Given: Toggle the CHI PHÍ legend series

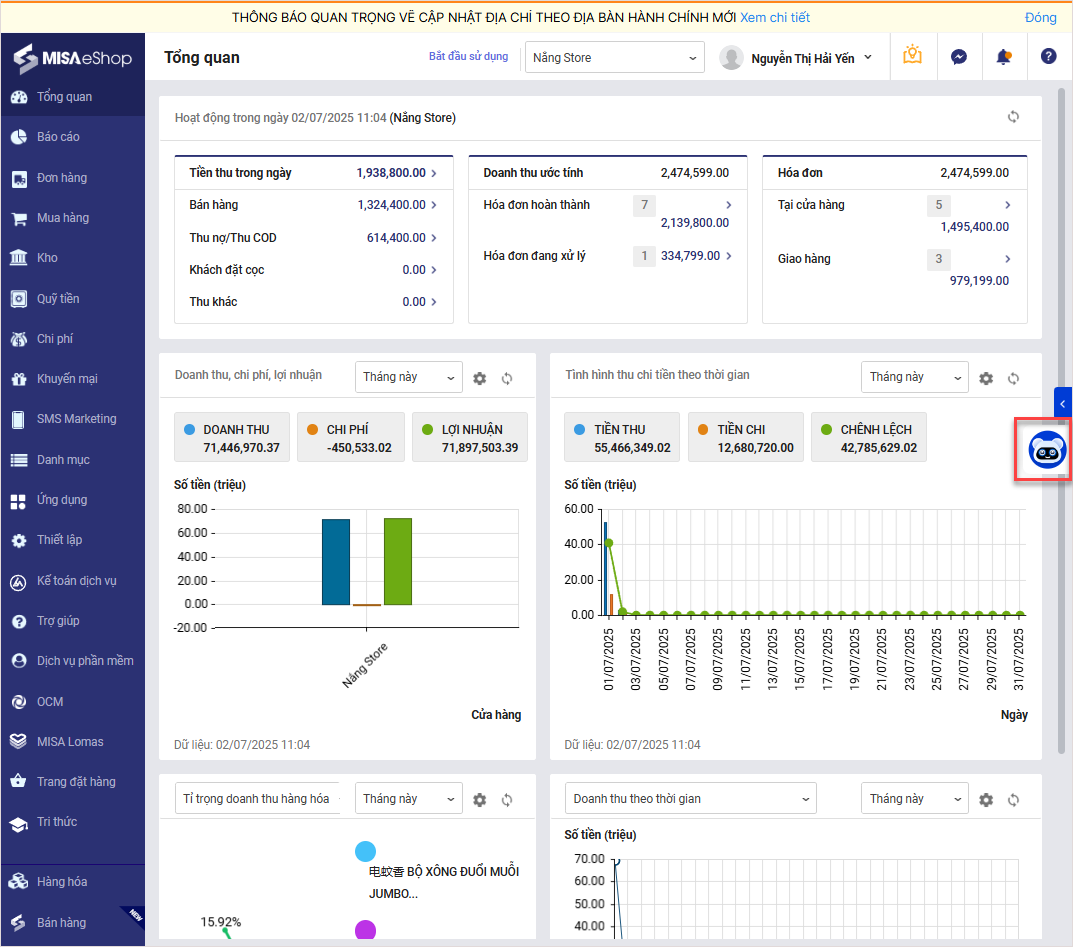Looking at the screenshot, I should coord(347,438).
